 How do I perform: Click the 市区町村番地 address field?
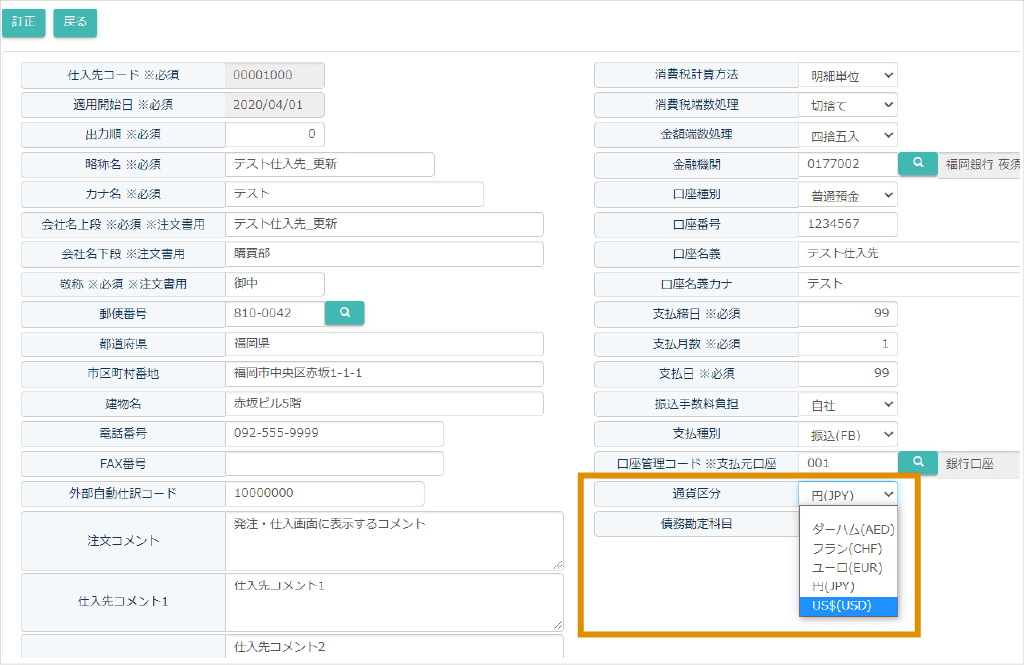pyautogui.click(x=385, y=374)
